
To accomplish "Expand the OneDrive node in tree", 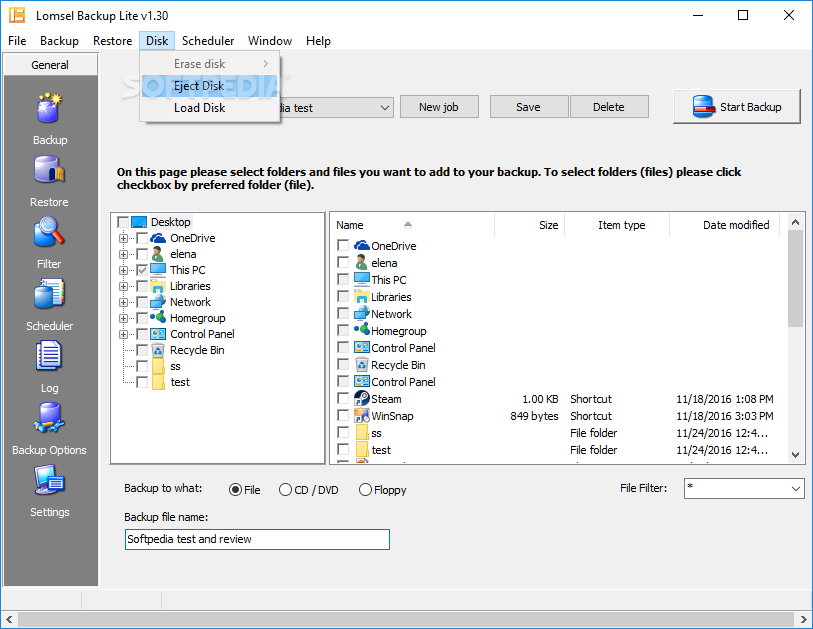I will point(123,239).
